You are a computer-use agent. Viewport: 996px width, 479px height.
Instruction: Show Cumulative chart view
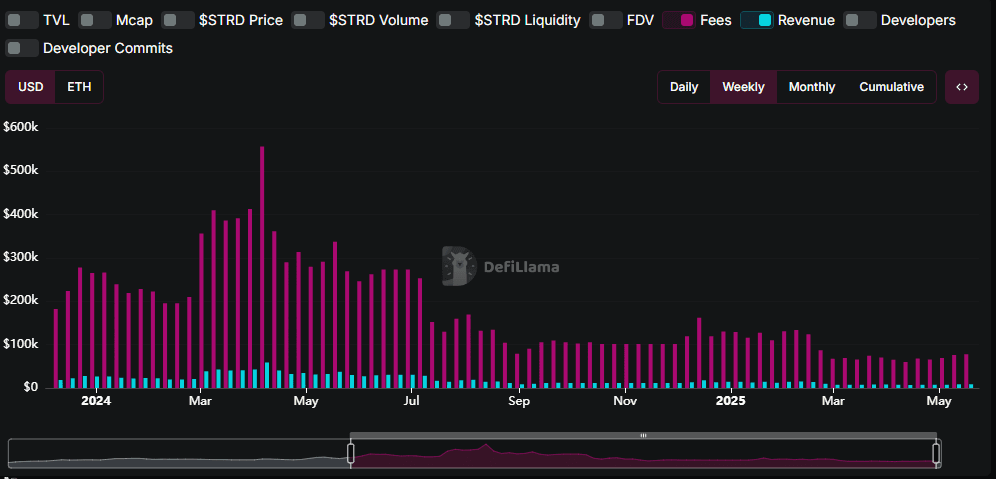(891, 87)
